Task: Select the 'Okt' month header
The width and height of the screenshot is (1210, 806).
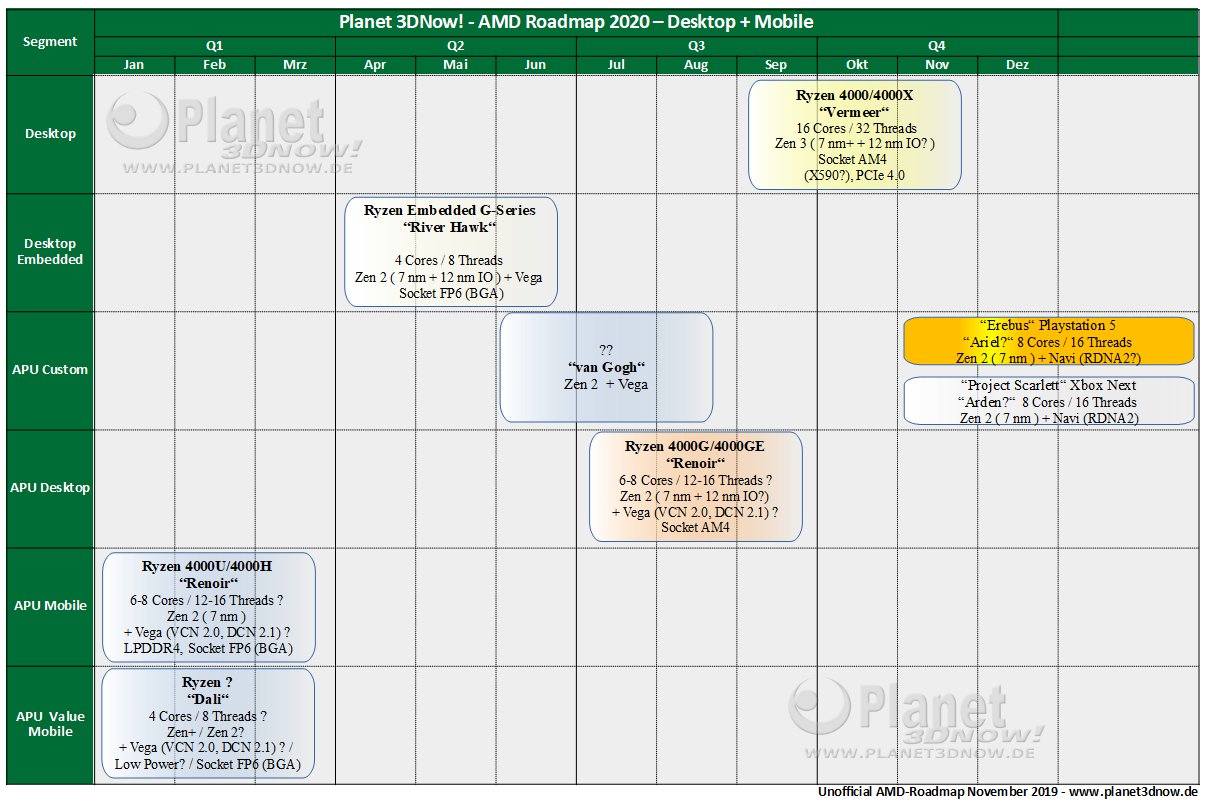Action: [x=857, y=65]
